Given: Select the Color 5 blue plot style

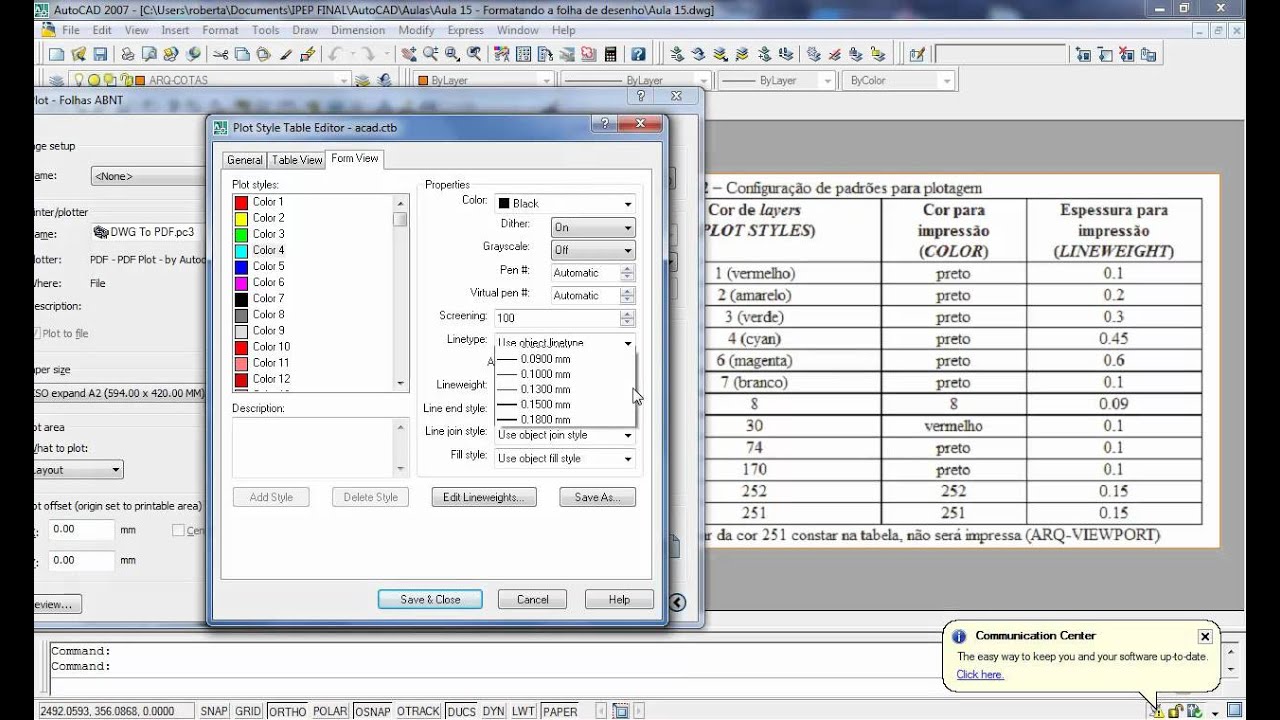Looking at the screenshot, I should (x=268, y=266).
